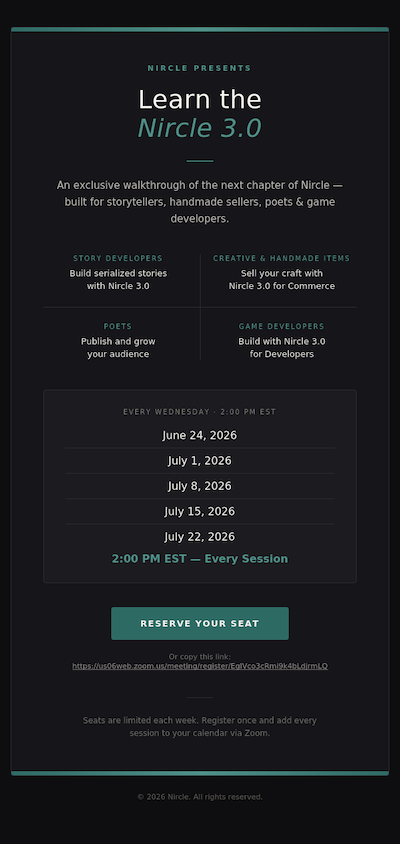Click the seats are limited notice
This screenshot has width=400, height=844.
pyautogui.click(x=200, y=727)
